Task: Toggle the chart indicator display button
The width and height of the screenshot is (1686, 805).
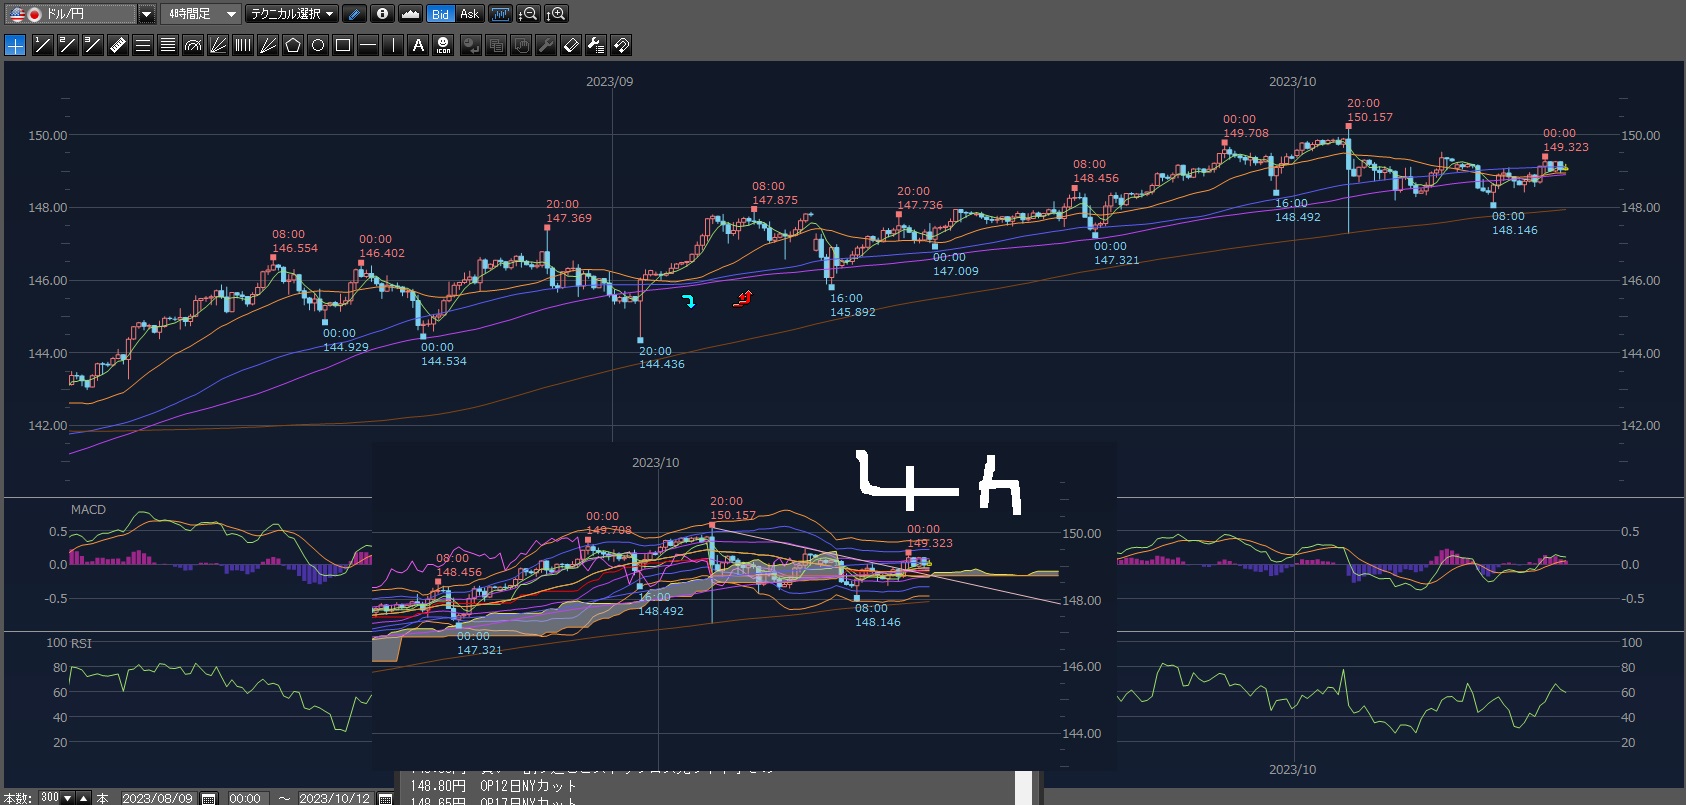Action: tap(500, 14)
